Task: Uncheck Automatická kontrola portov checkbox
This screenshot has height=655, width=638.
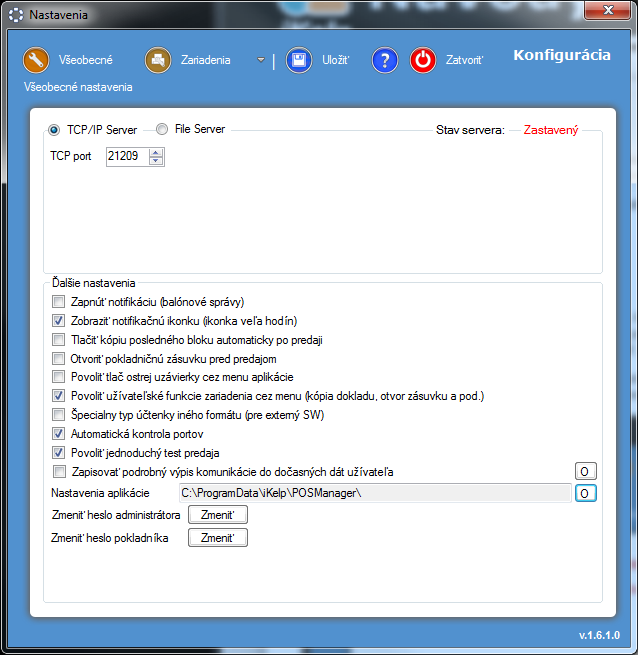Action: point(58,434)
